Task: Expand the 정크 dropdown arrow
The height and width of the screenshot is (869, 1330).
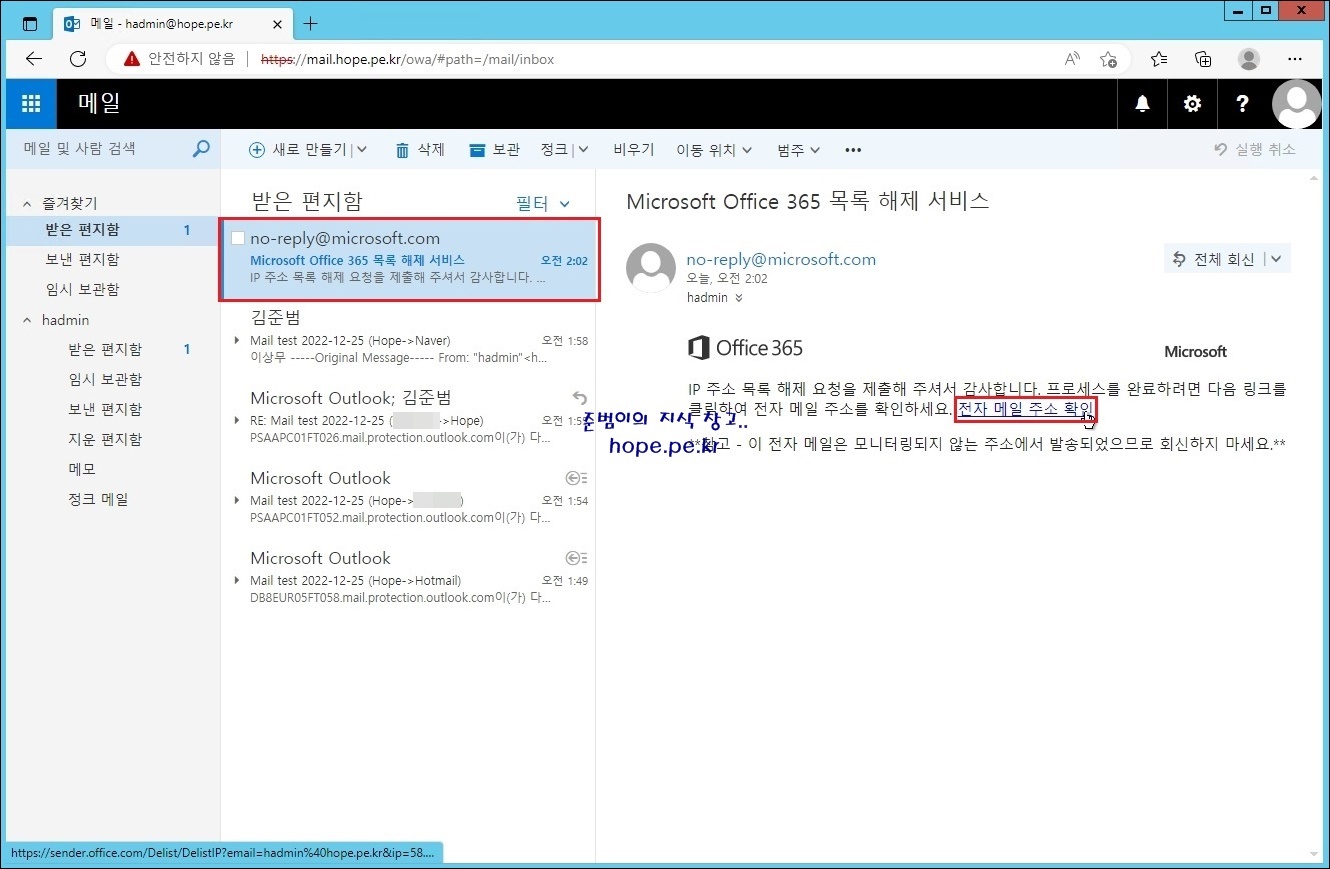Action: tap(583, 150)
